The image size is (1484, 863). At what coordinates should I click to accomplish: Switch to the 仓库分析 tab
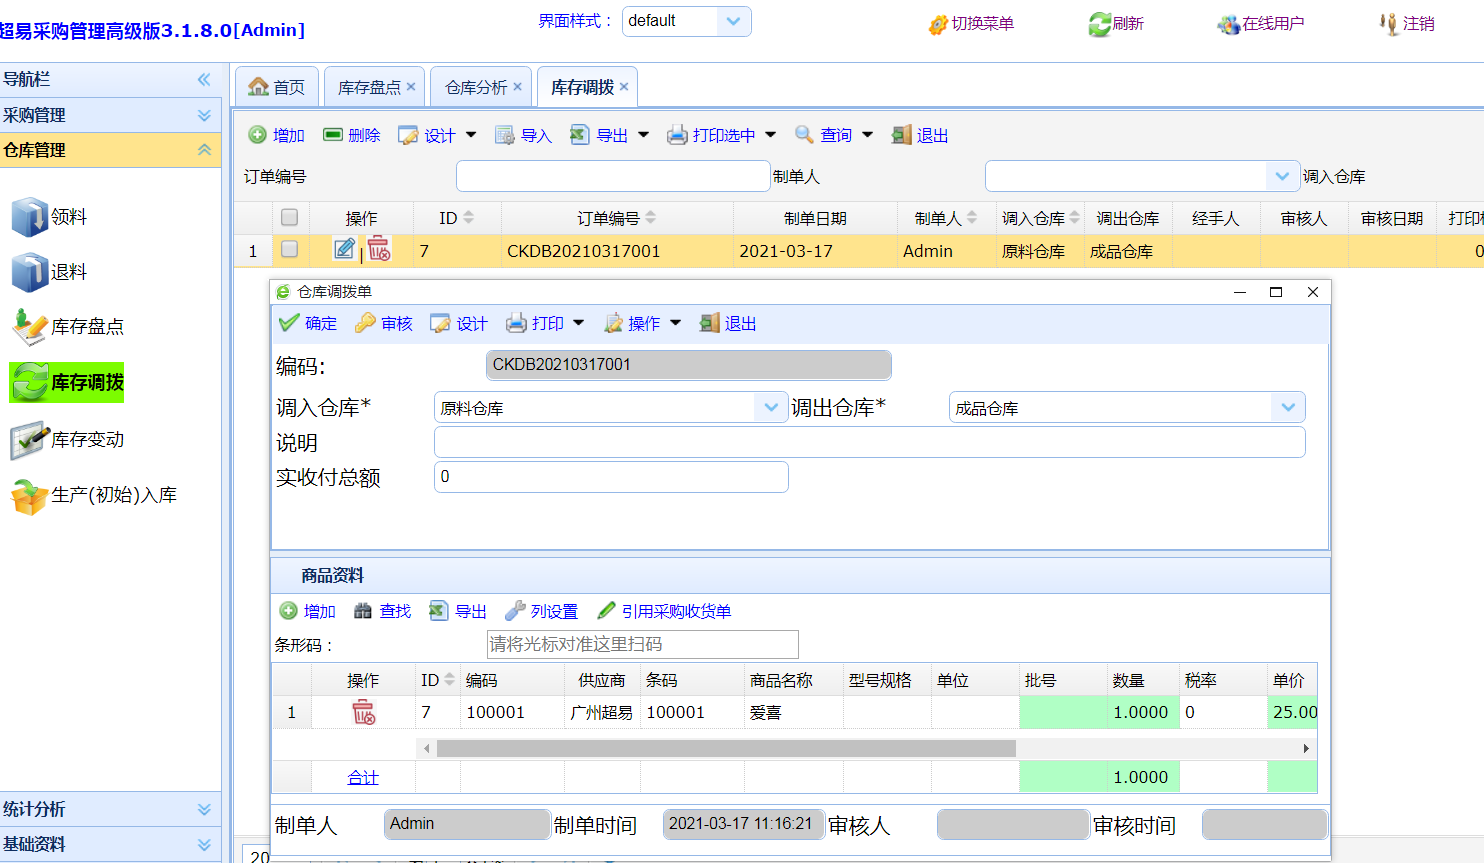(x=476, y=87)
